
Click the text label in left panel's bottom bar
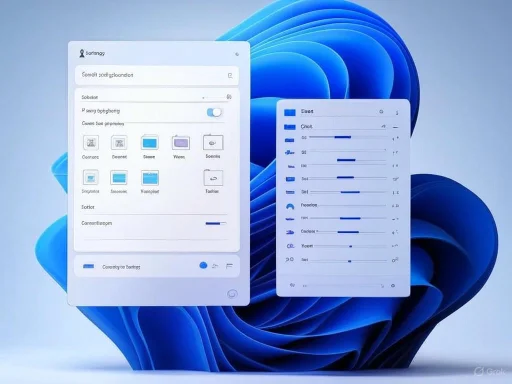[121, 267]
